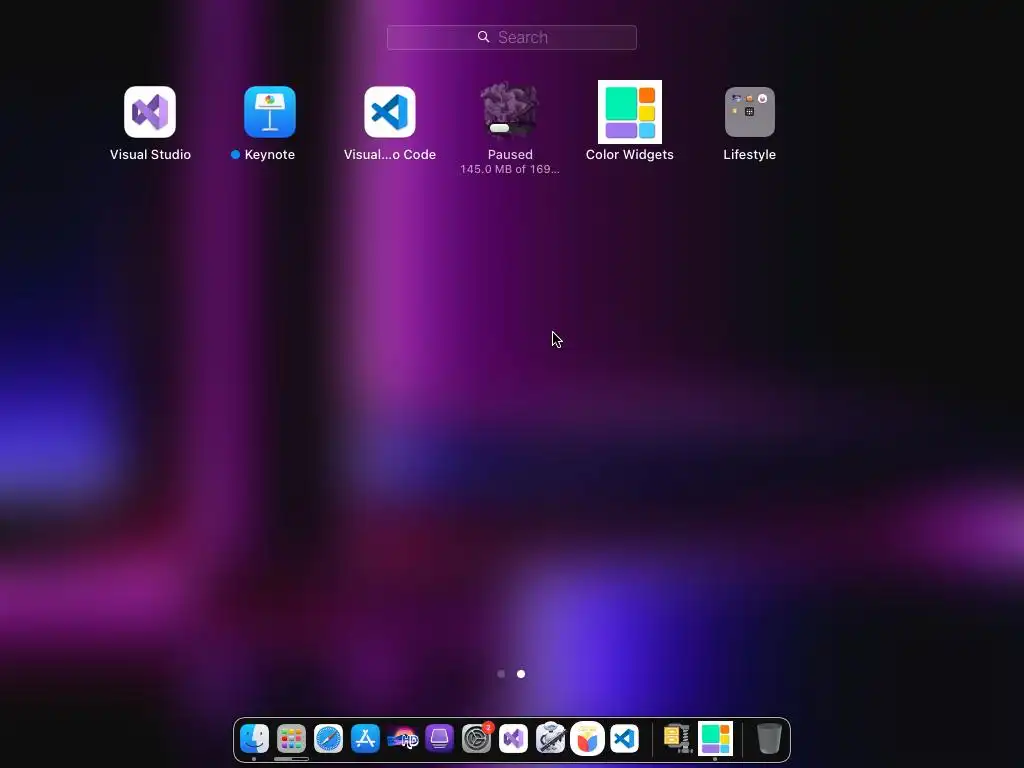Resume the paused app download icon
This screenshot has width=1024, height=768.
[510, 110]
